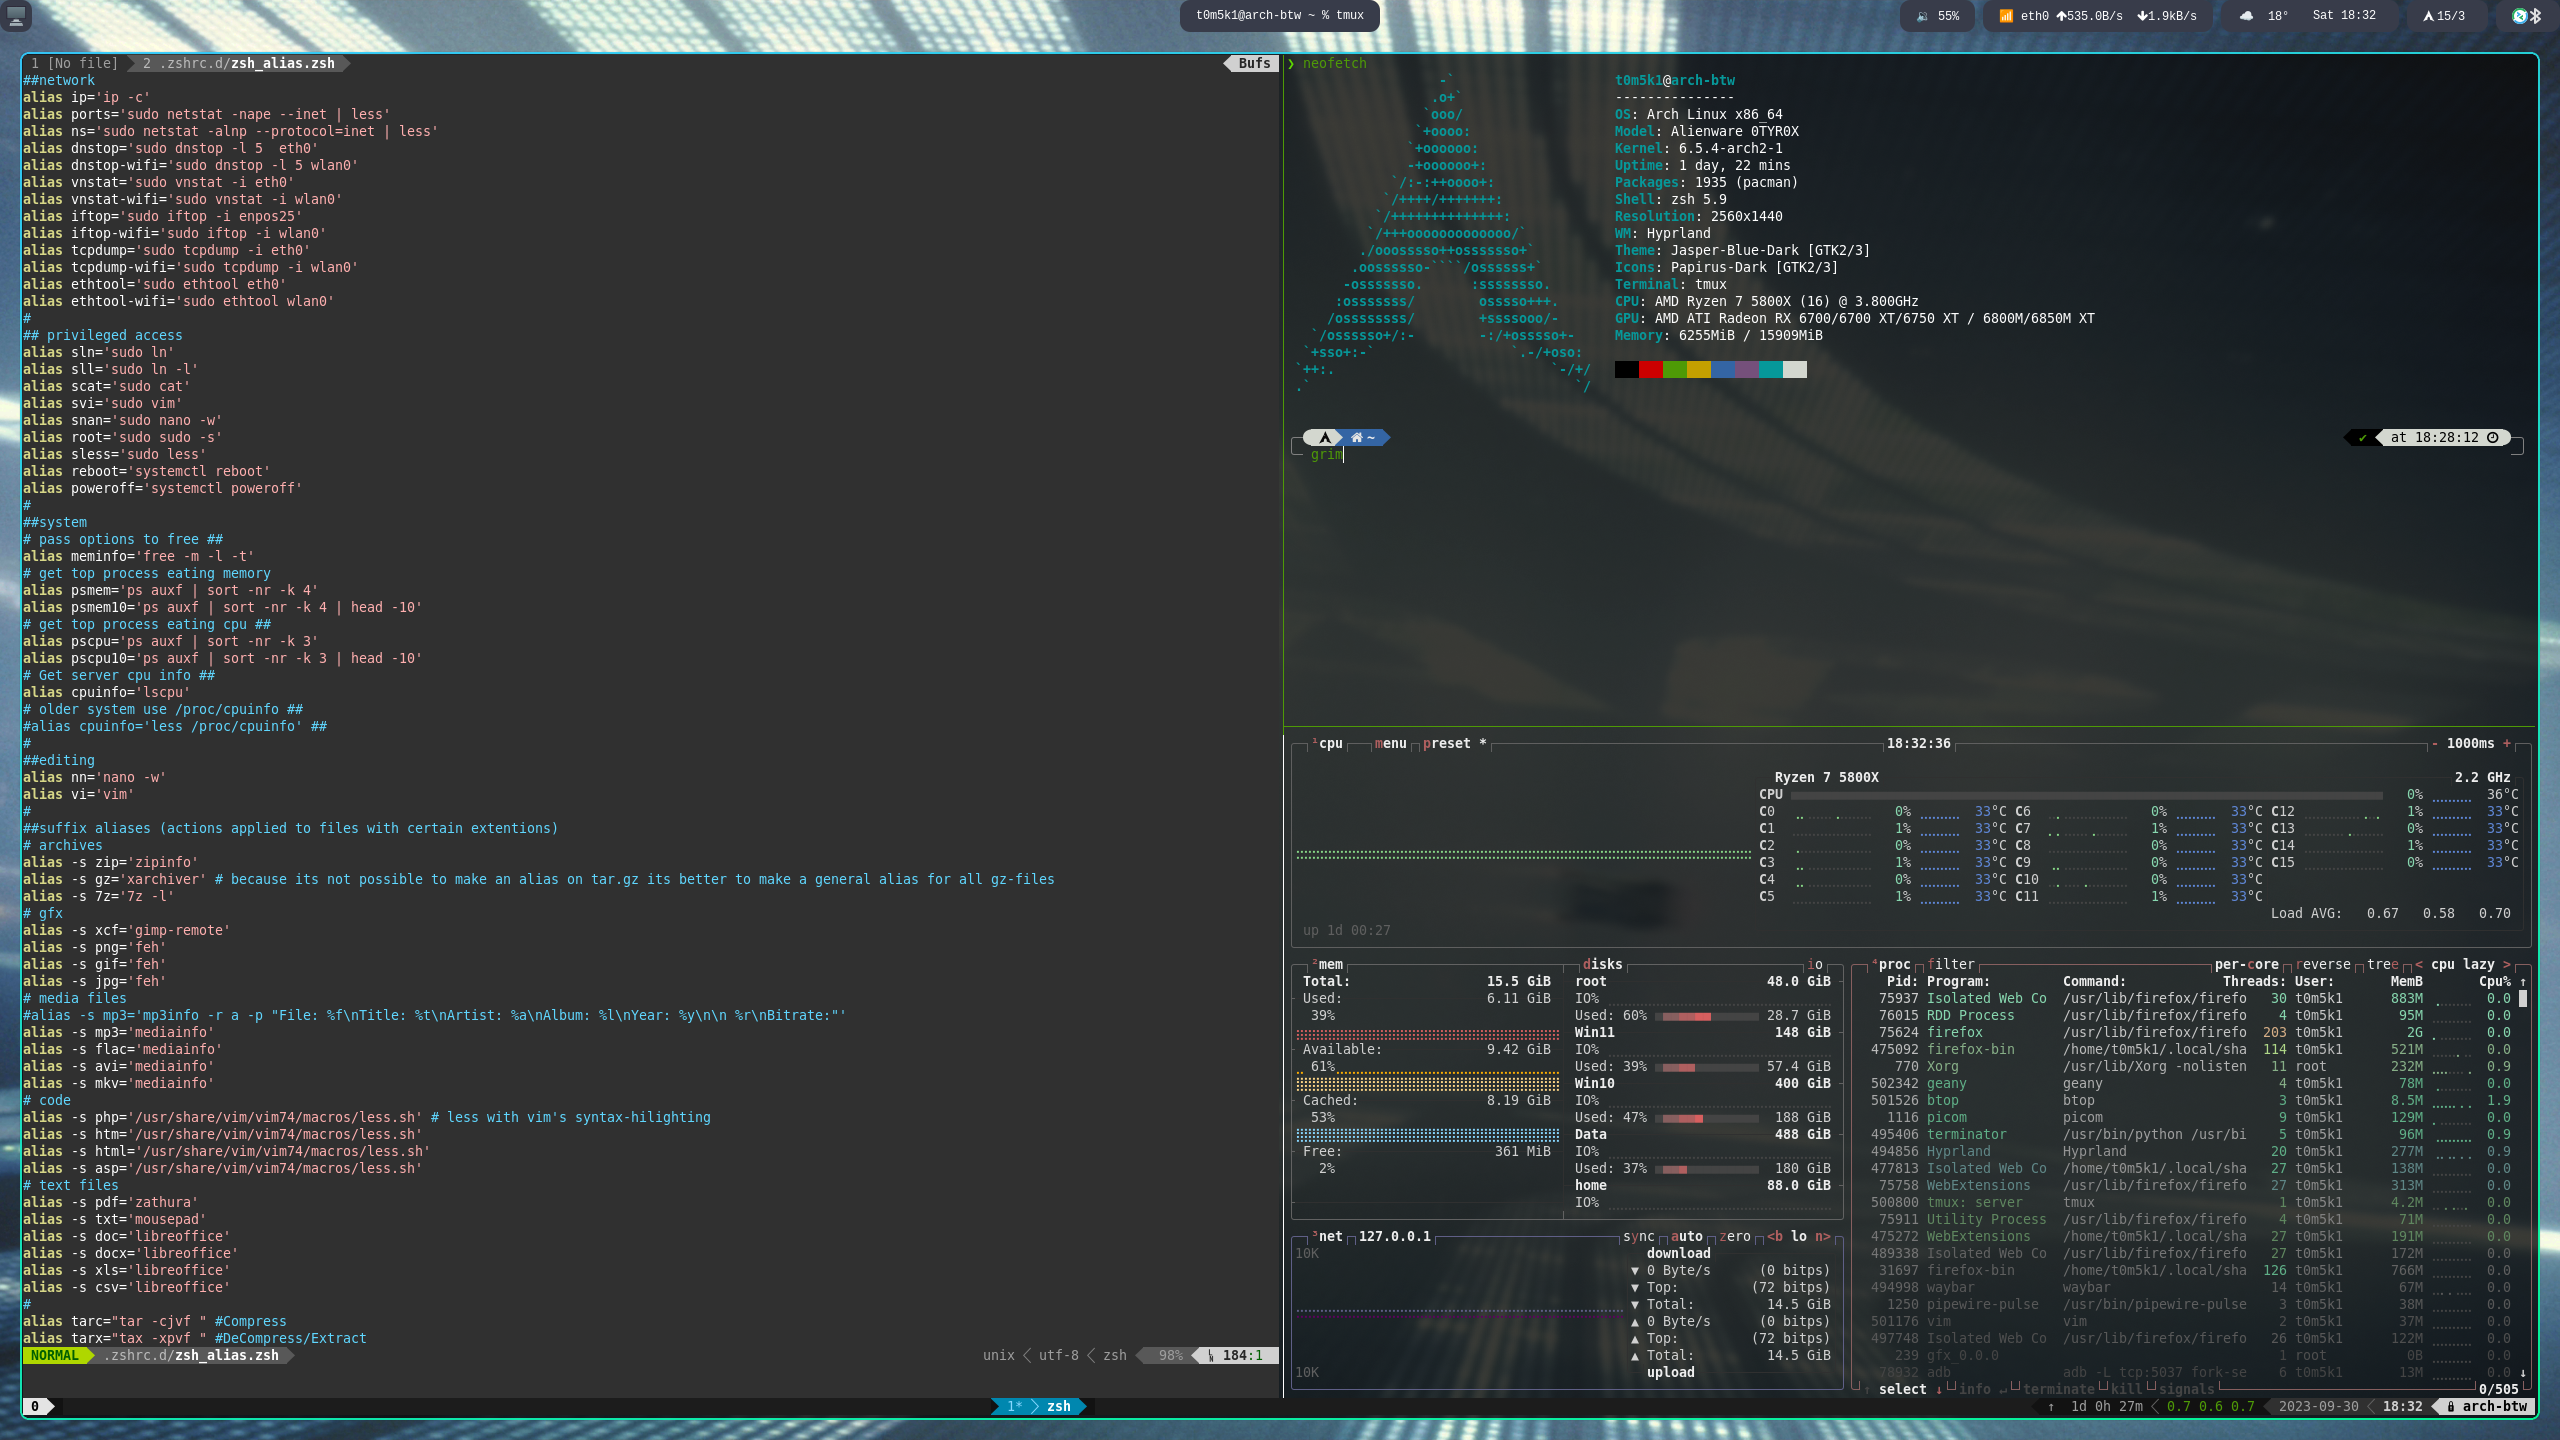This screenshot has width=2560, height=1440.
Task: Click the clock icon after 18:28:12
Action: [2493, 437]
